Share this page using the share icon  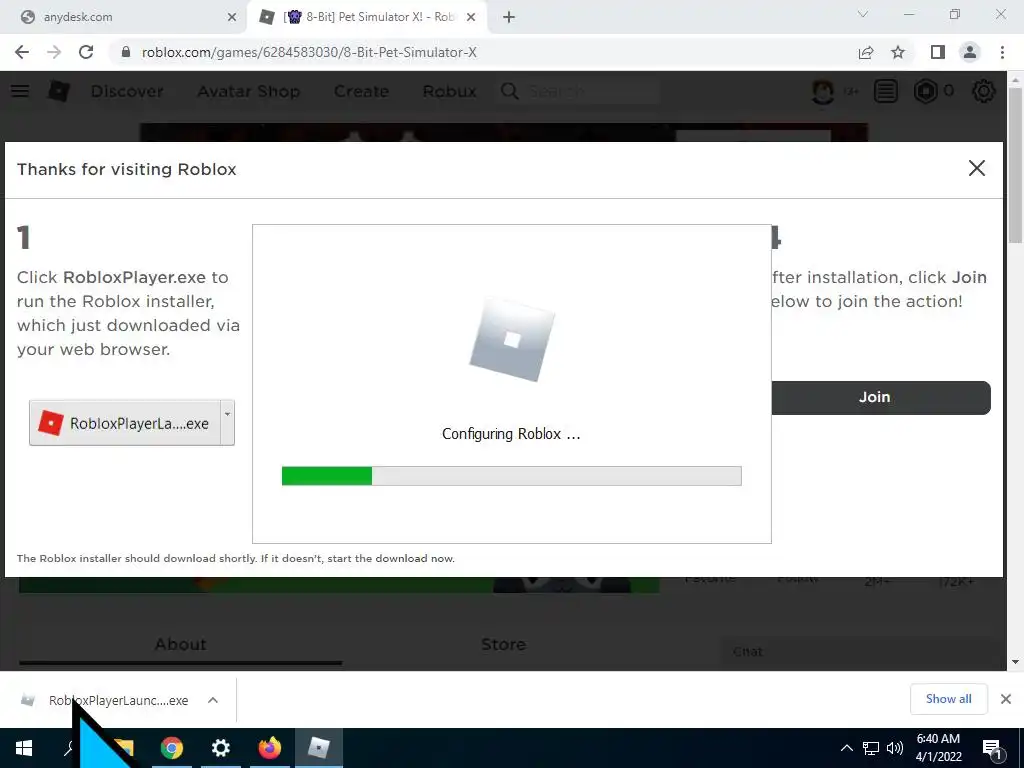(x=866, y=52)
